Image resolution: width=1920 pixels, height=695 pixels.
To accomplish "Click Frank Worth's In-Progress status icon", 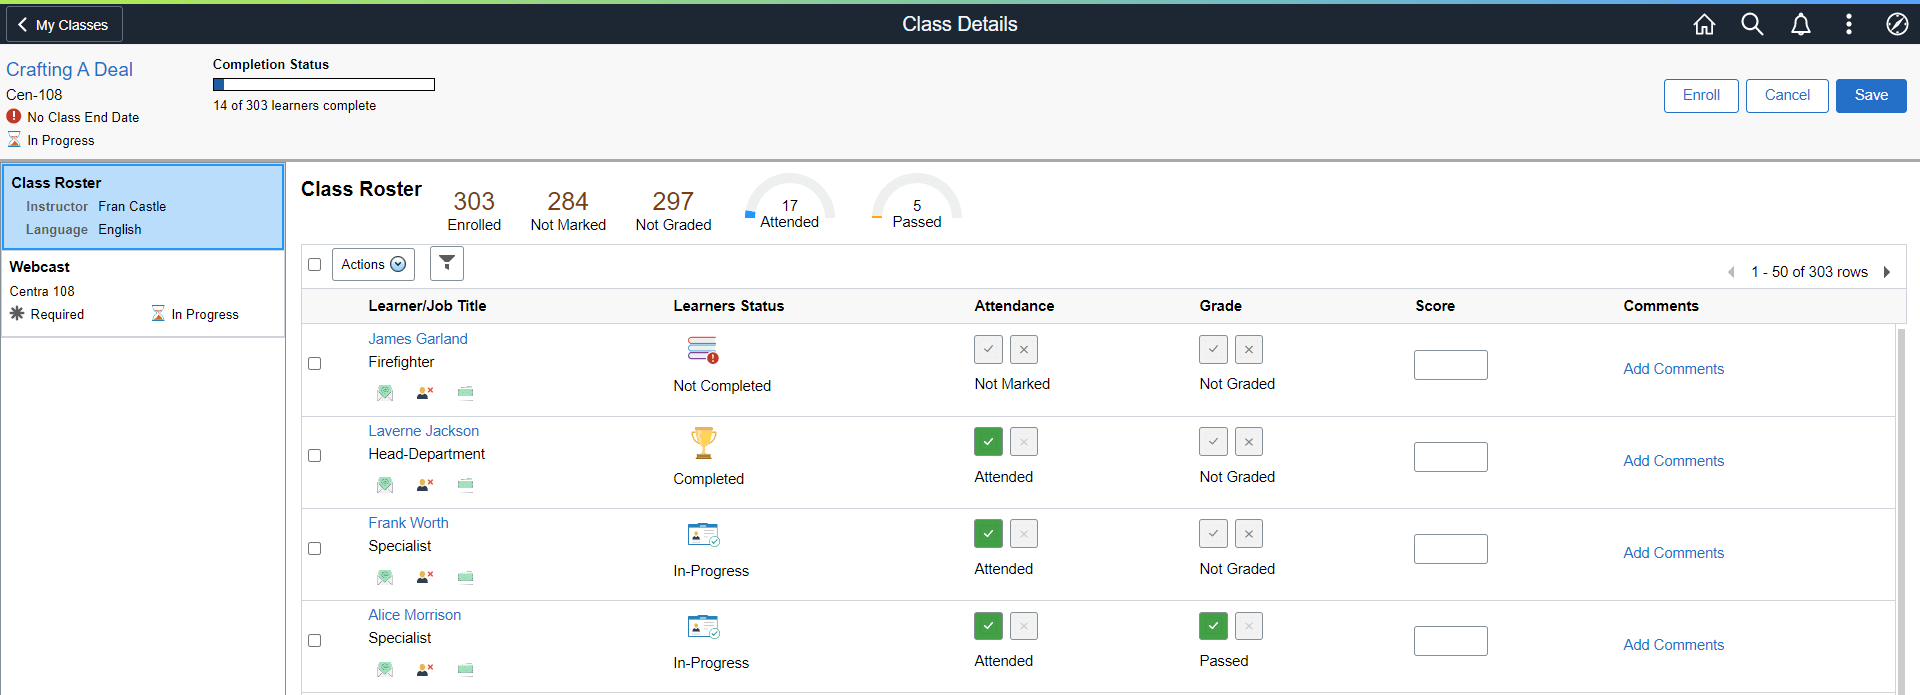I will 704,535.
